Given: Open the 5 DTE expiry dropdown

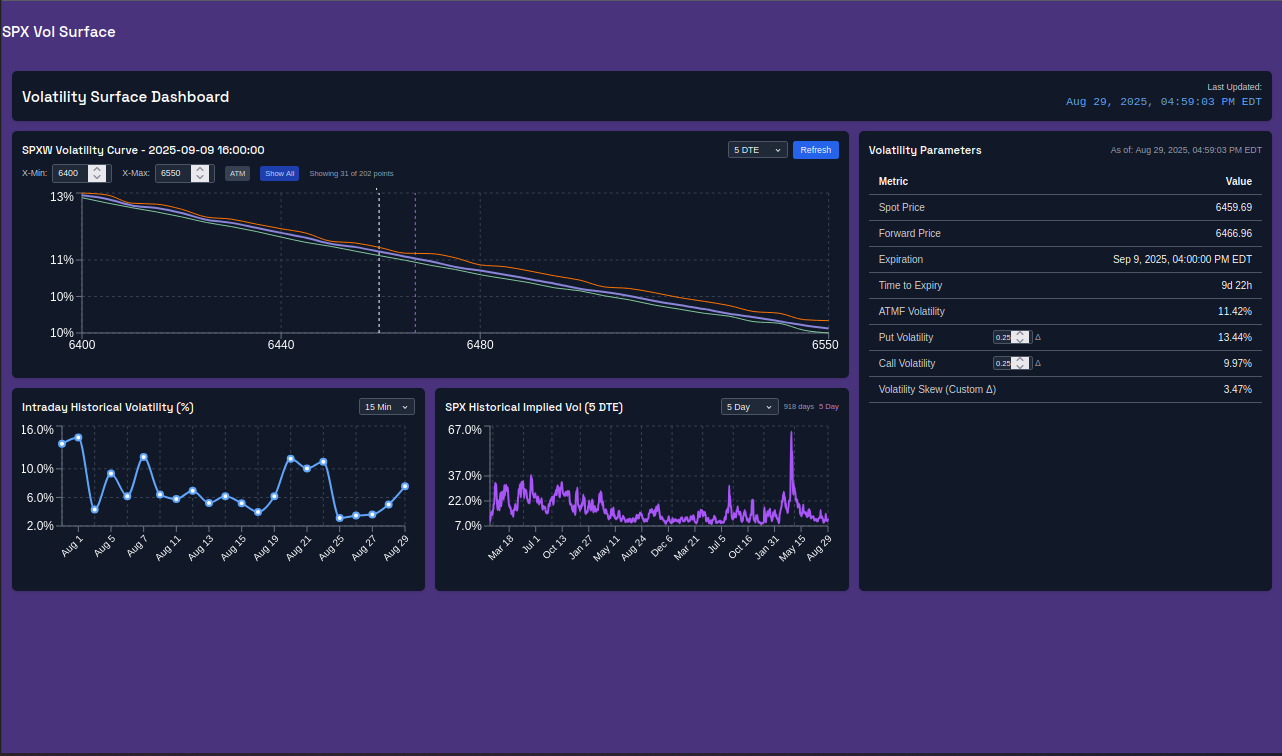Looking at the screenshot, I should pos(758,150).
